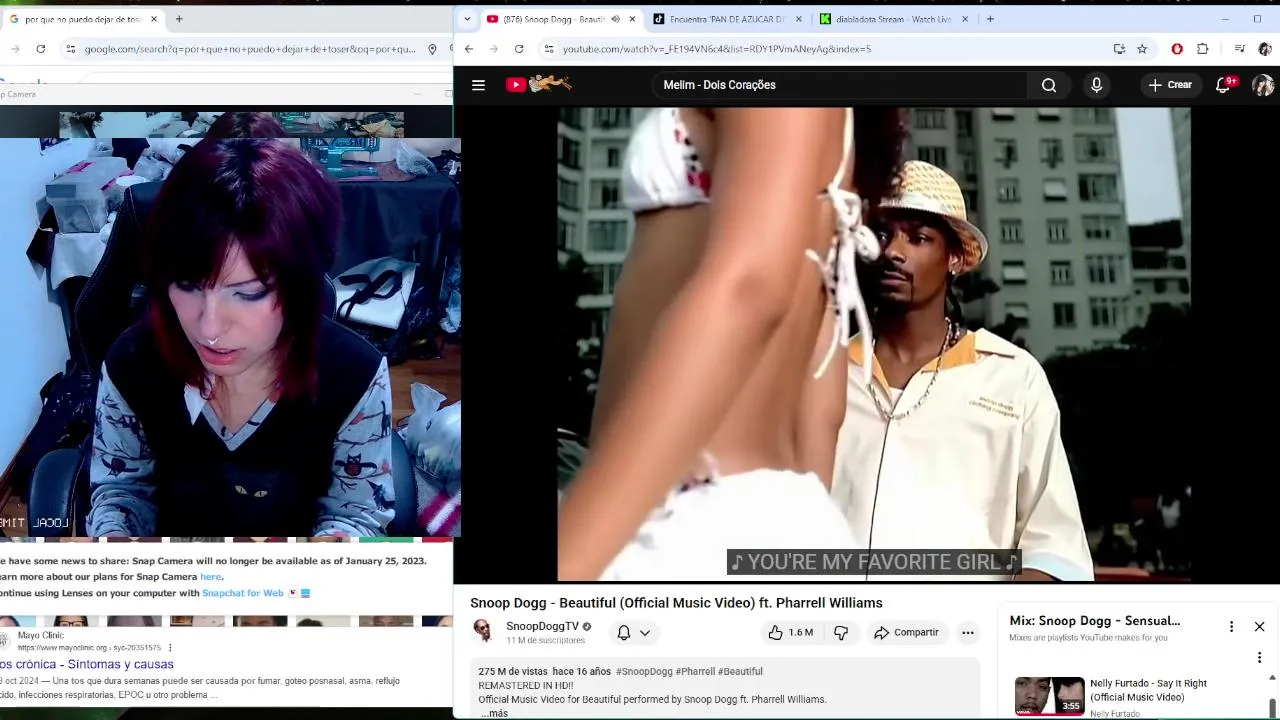1280x720 pixels.
Task: Close the PAN DE AZUCAR tab
Action: 798,19
